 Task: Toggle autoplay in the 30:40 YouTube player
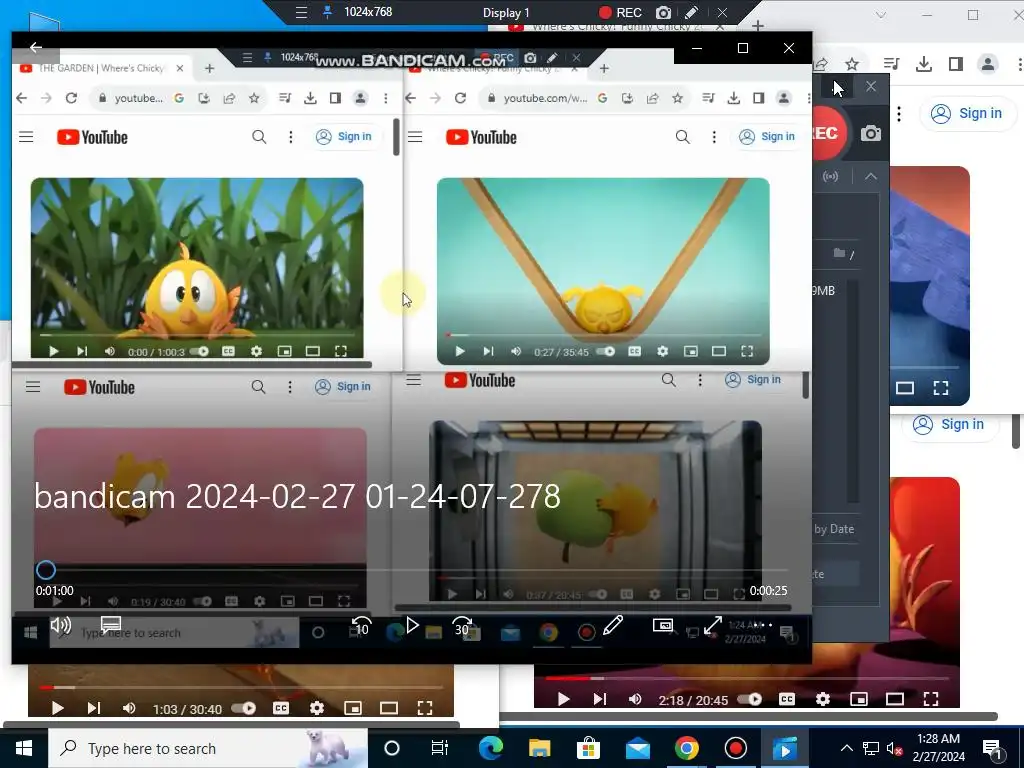244,708
